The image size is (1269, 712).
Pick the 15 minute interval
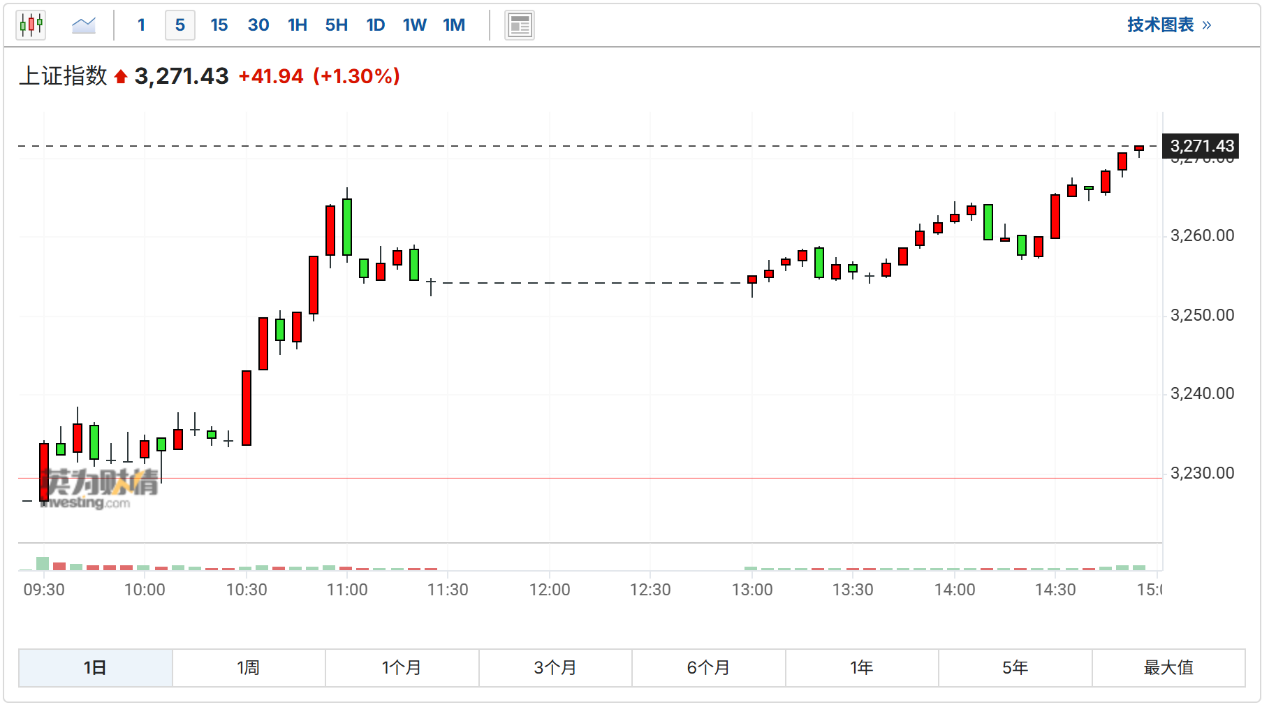point(219,25)
